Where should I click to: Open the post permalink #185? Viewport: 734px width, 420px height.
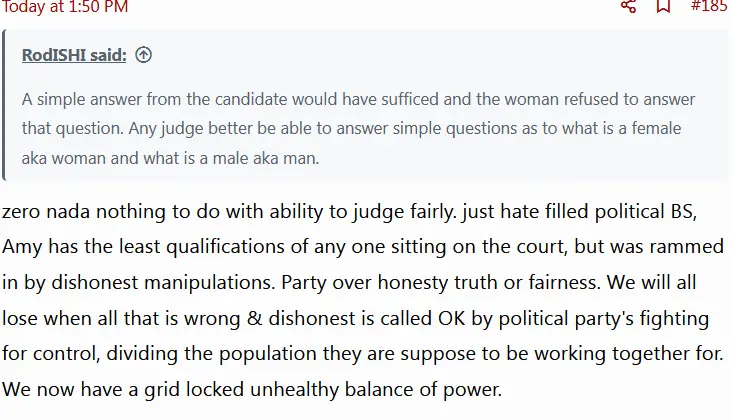708,6
